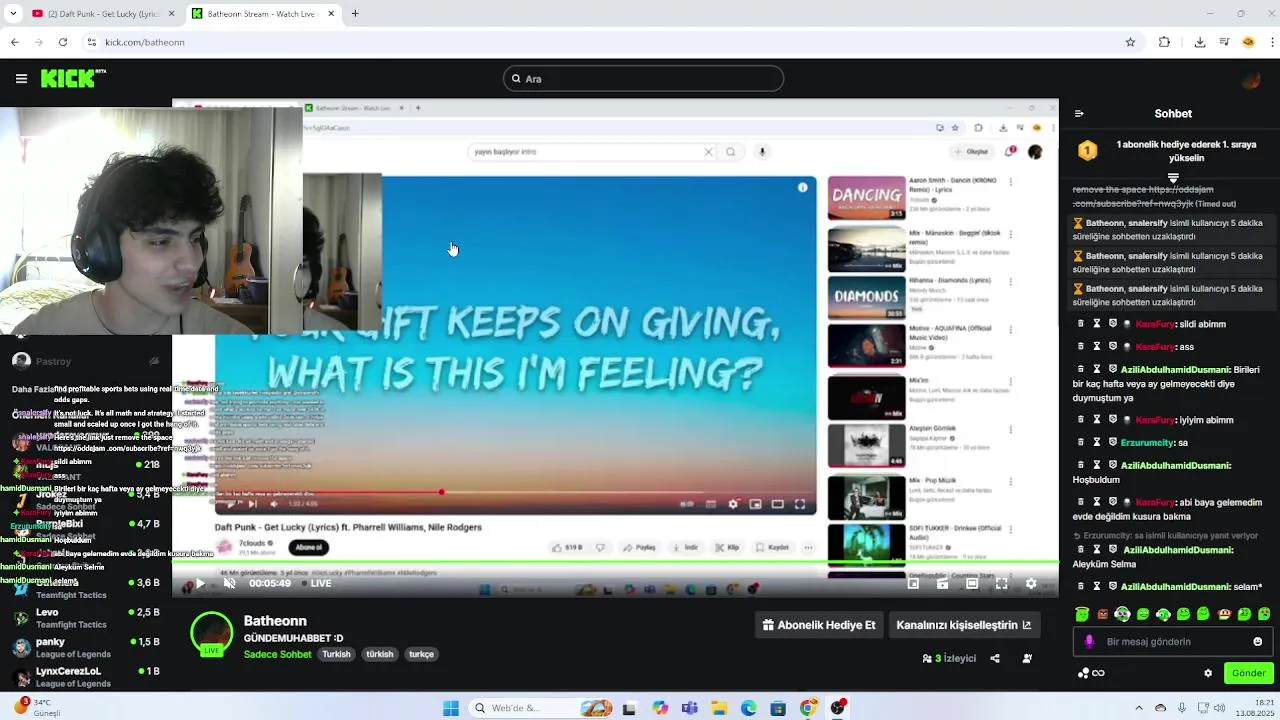The image size is (1280, 720).
Task: Open a new browser tab
Action: click(x=355, y=14)
